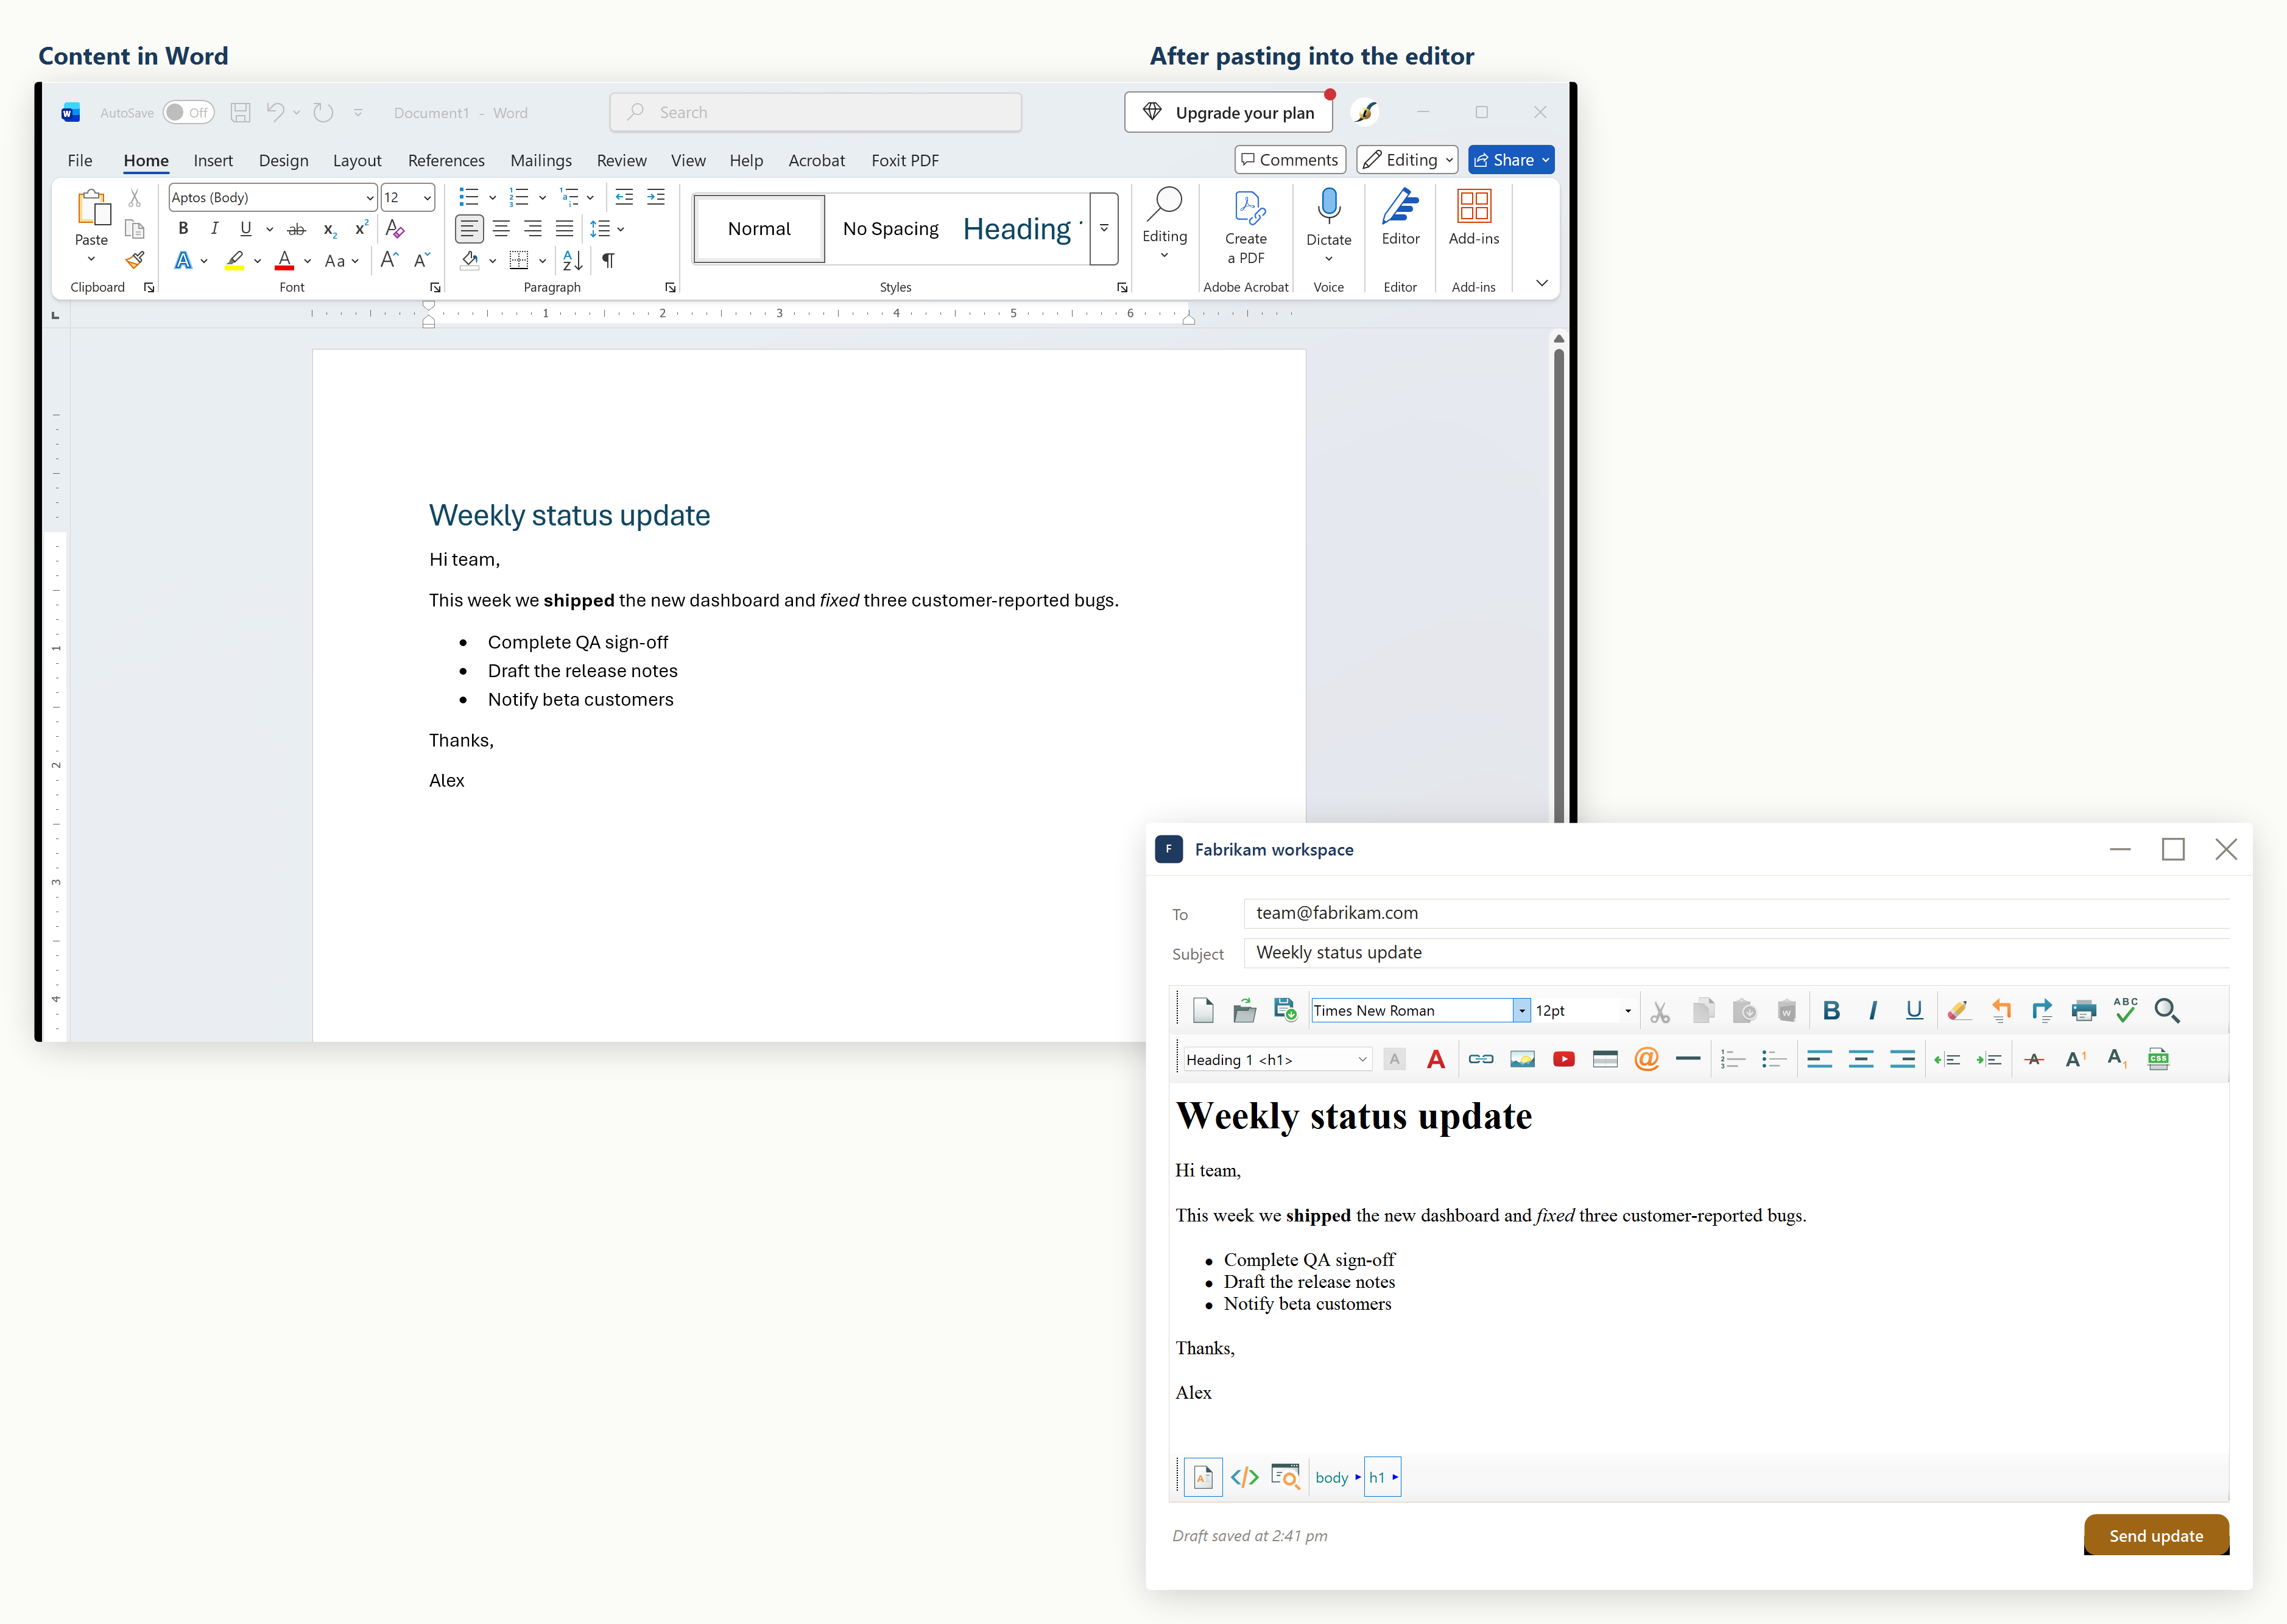The height and width of the screenshot is (1624, 2287).
Task: Click the blue Redo arrow in Fabrikam editor
Action: pyautogui.click(x=2042, y=1010)
